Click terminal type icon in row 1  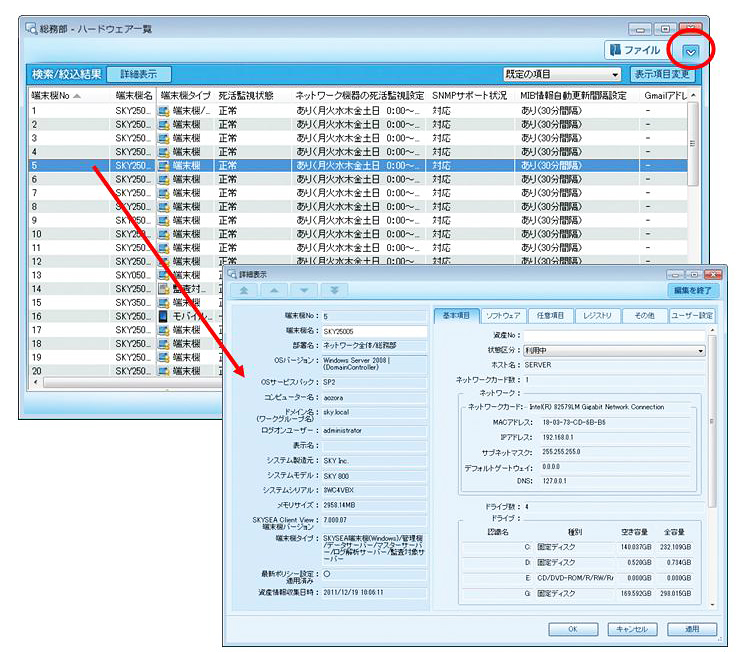pos(165,111)
